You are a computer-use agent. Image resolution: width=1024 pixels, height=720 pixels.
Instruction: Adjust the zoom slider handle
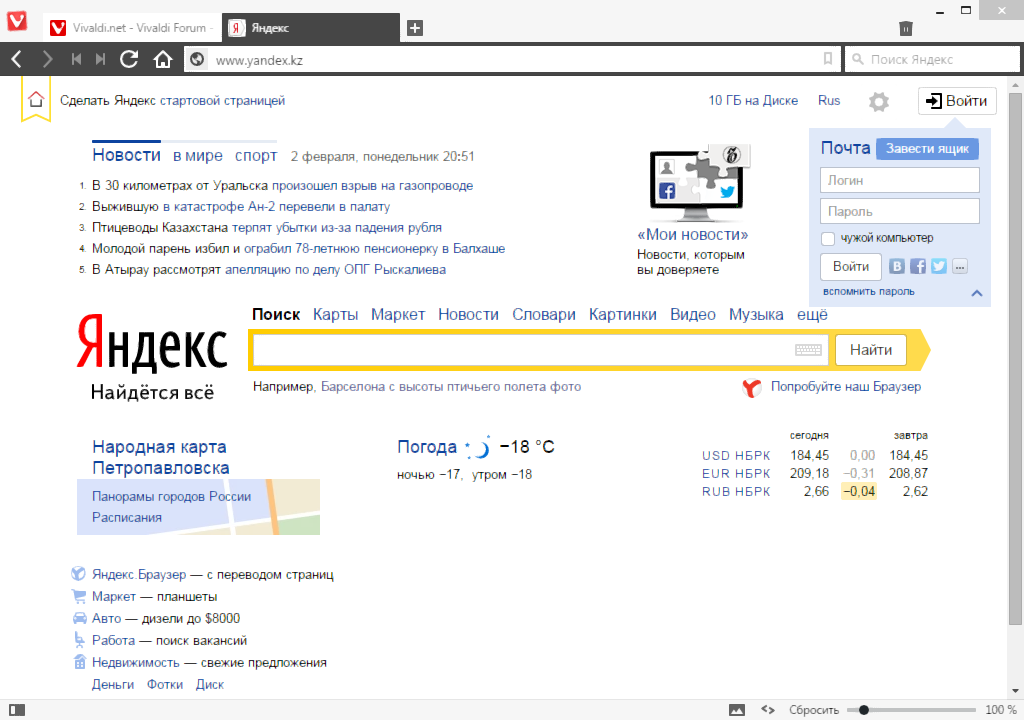point(863,710)
